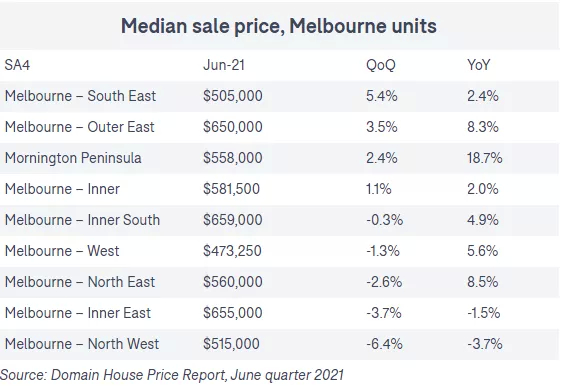Viewport: 563px width, 386px height.
Task: Select the Melbourne – North East label
Action: 80,282
